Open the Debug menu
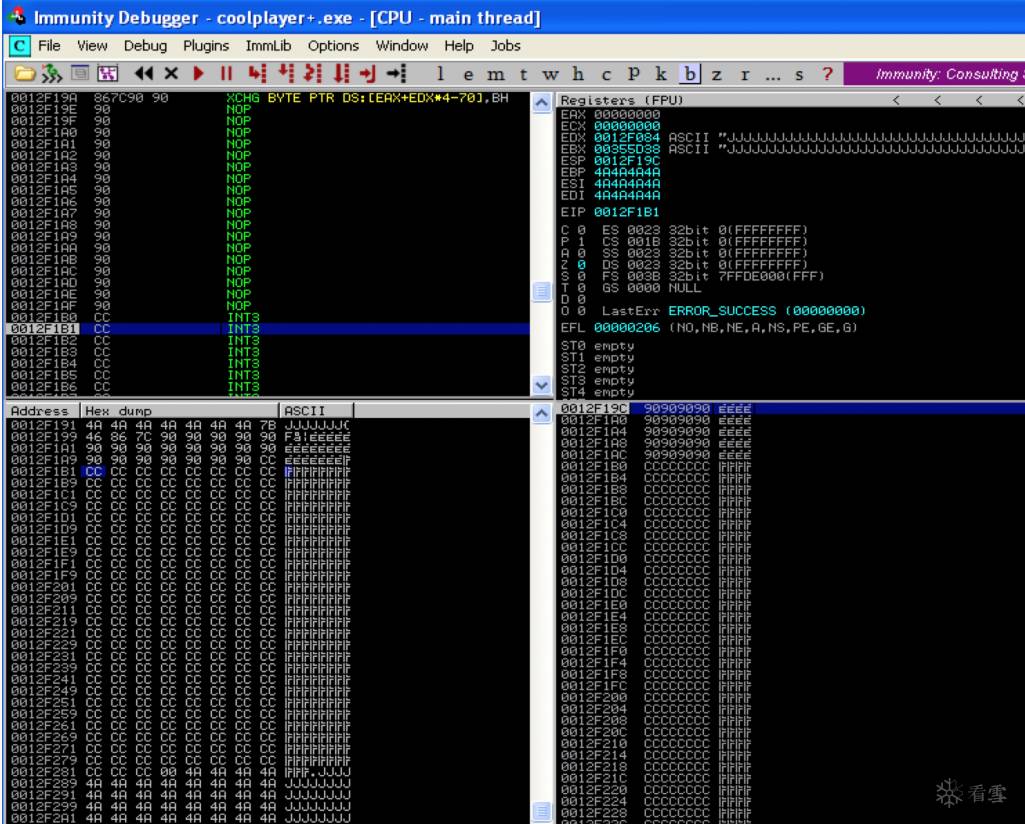This screenshot has width=1025, height=824. point(145,46)
